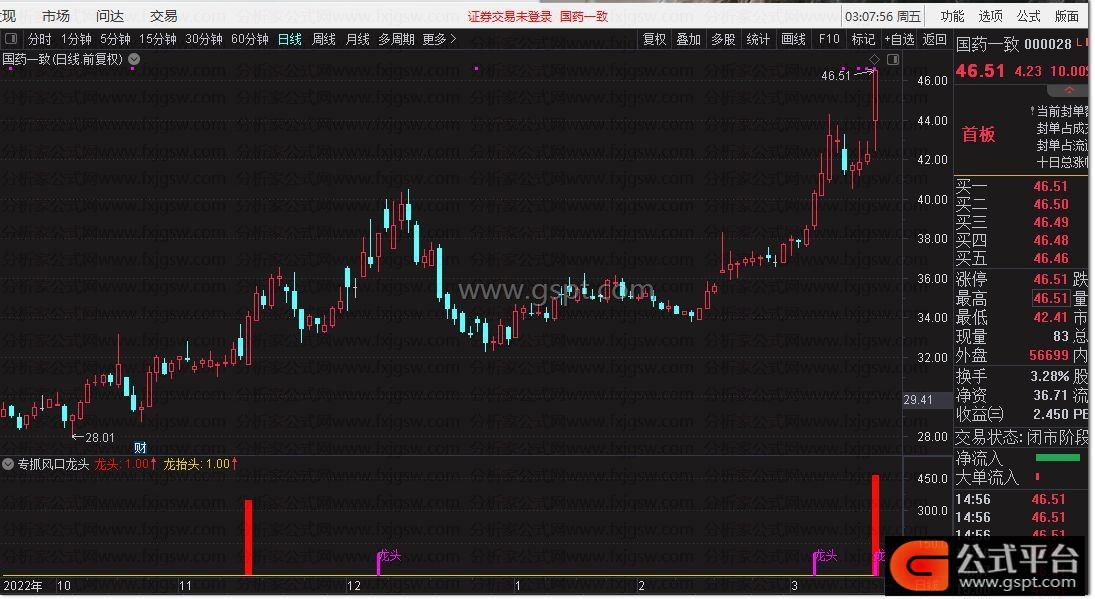Click the boxed 最高 price value
This screenshot has height=599, width=1095.
tap(1051, 299)
